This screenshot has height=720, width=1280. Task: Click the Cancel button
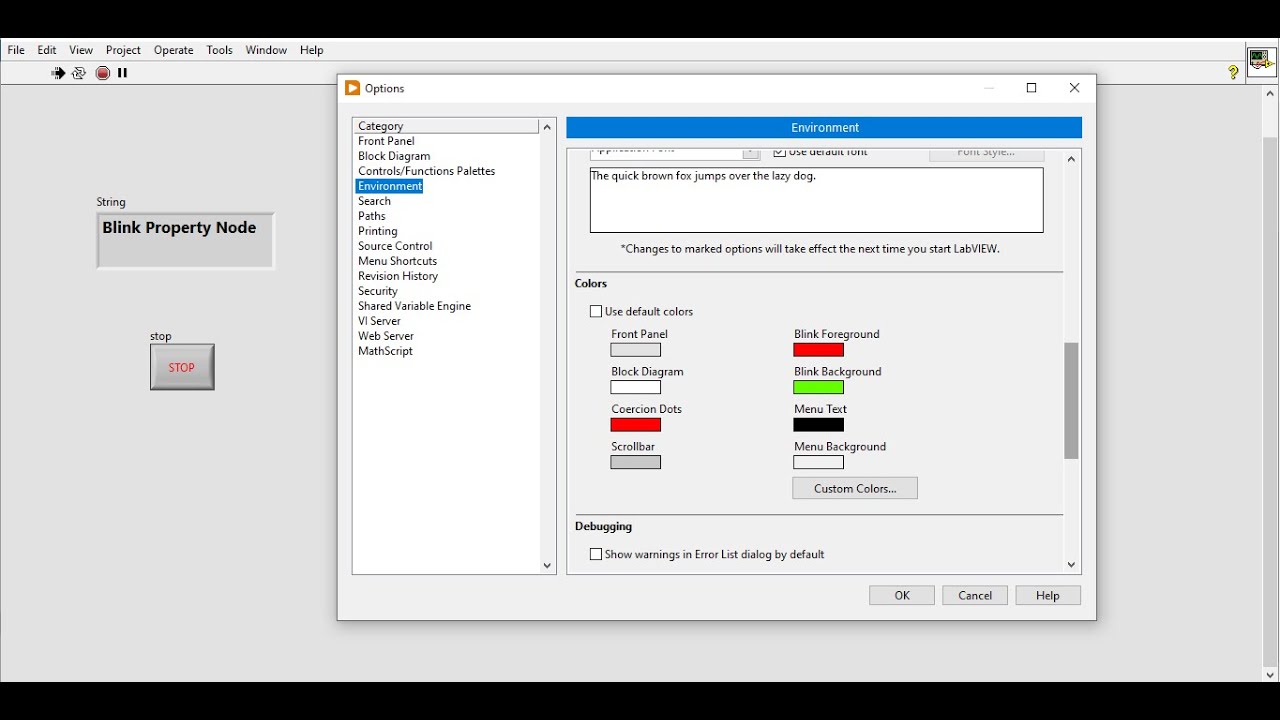[975, 596]
